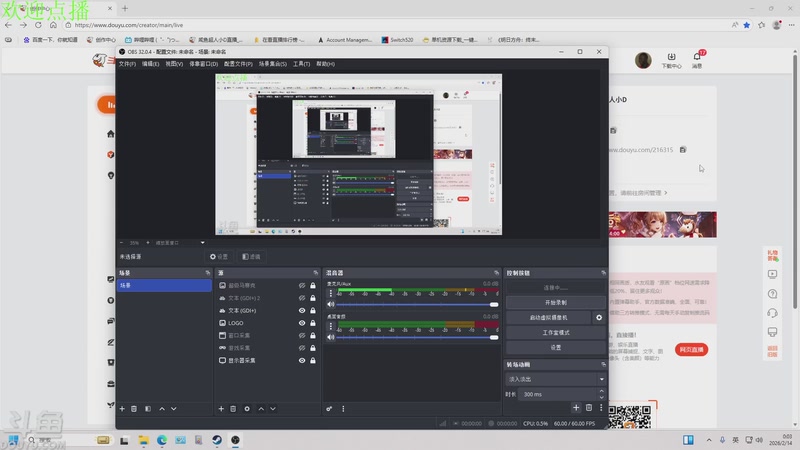Image resolution: width=800 pixels, height=450 pixels.
Task: Click the 开始录制 button
Action: click(x=556, y=303)
